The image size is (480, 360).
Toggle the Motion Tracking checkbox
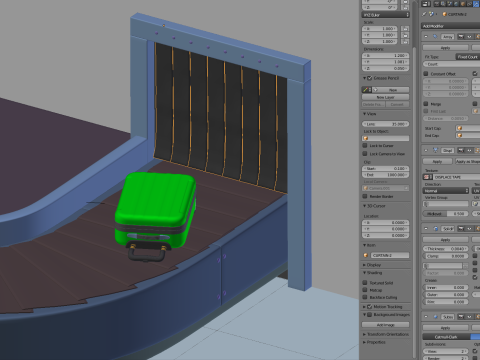[x=369, y=307]
